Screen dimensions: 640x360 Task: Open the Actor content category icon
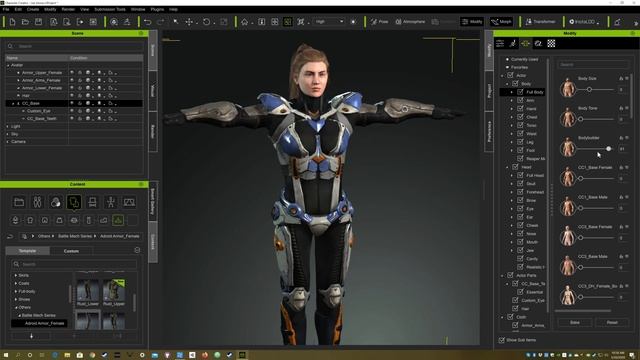[x=37, y=202]
